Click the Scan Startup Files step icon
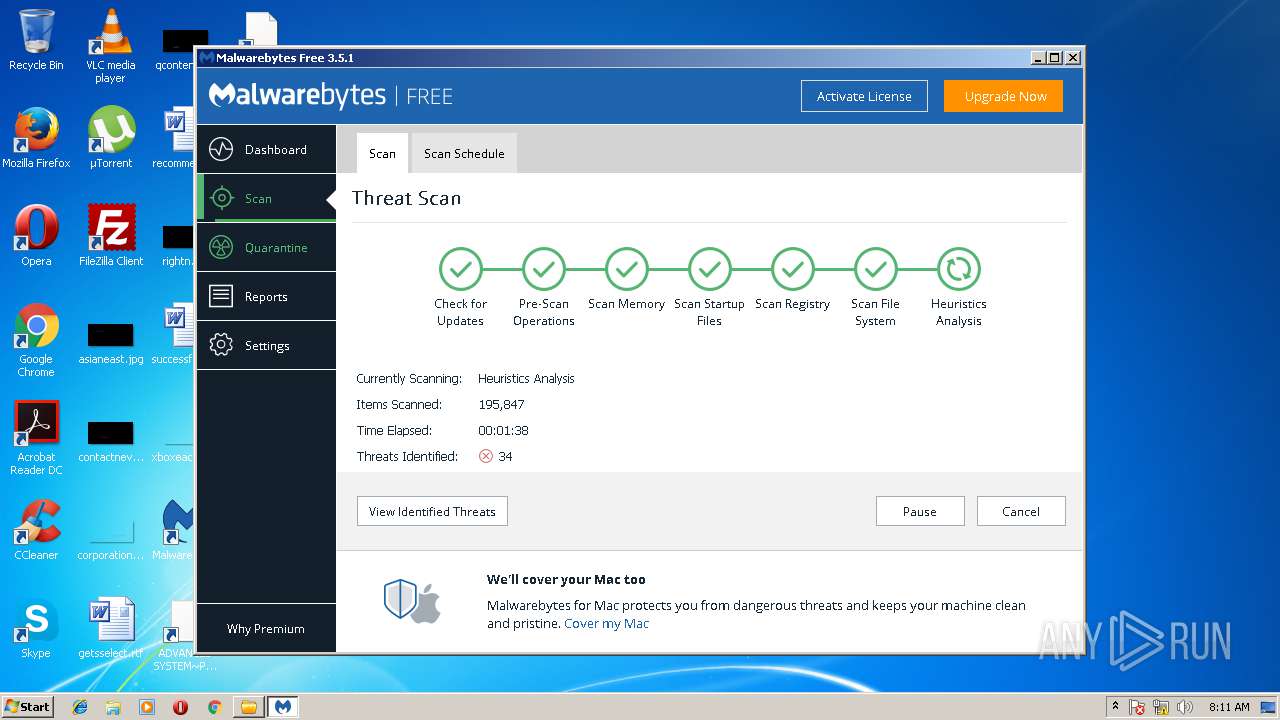1280x720 pixels. [709, 269]
